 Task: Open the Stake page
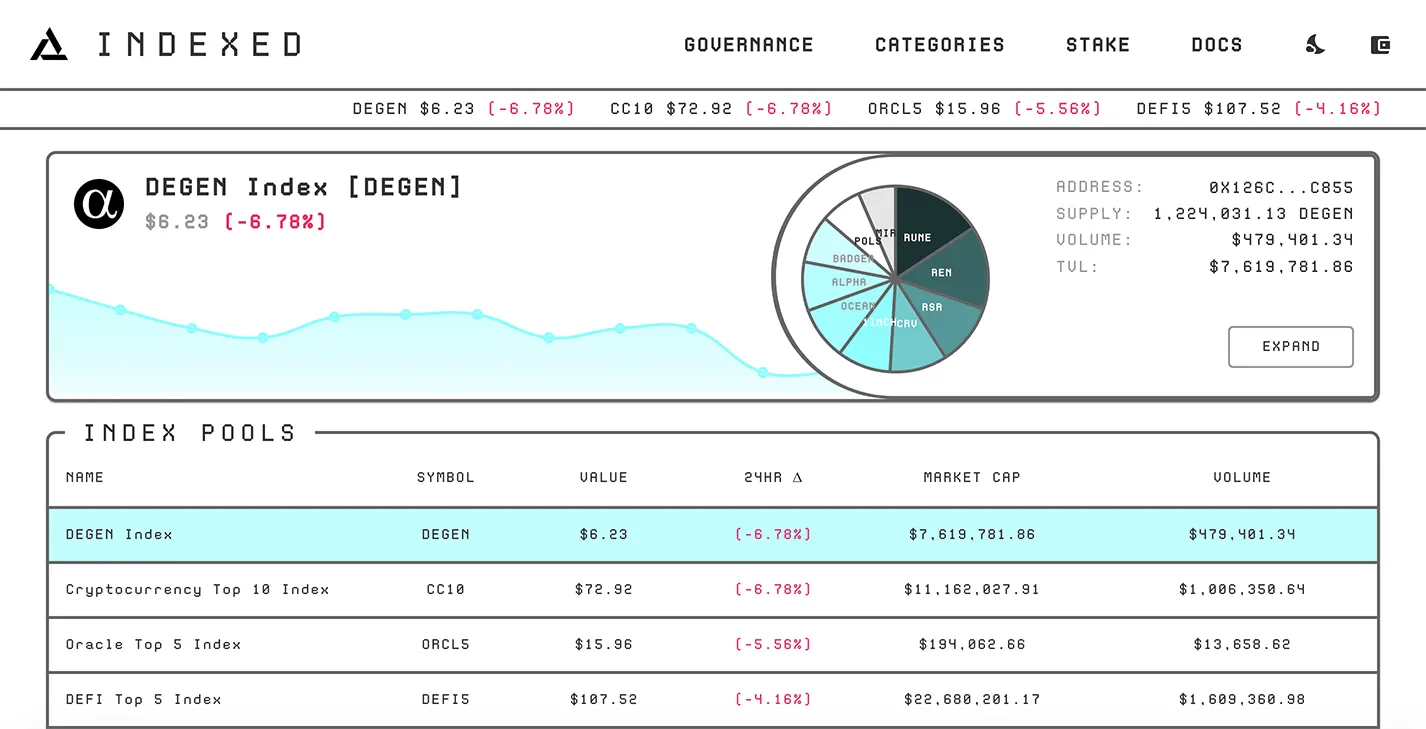click(x=1097, y=45)
